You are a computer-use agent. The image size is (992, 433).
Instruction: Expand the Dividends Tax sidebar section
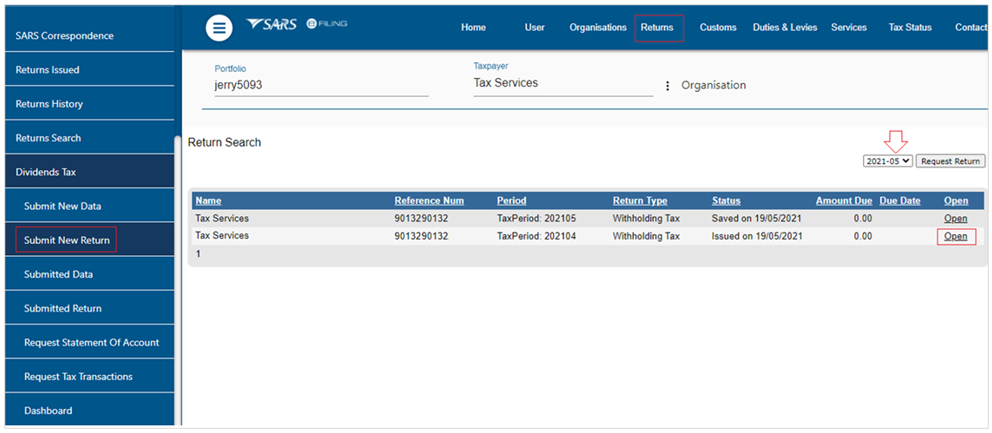pos(90,172)
